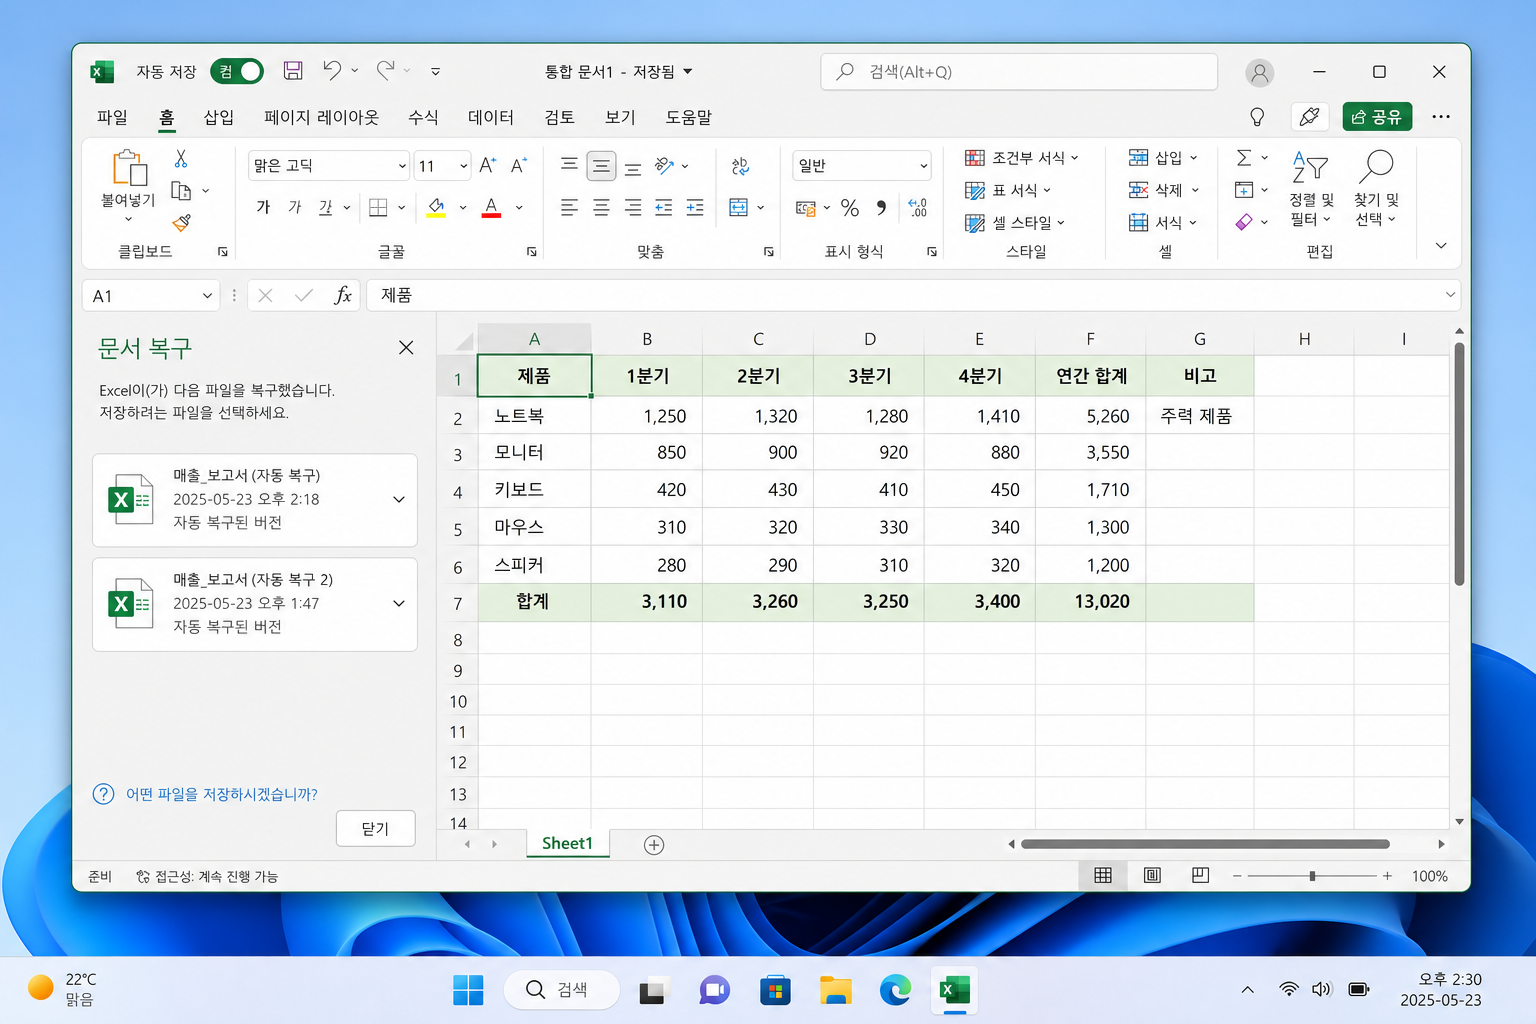The image size is (1536, 1024).
Task: Click the yellow fill color swatch
Action: click(436, 207)
